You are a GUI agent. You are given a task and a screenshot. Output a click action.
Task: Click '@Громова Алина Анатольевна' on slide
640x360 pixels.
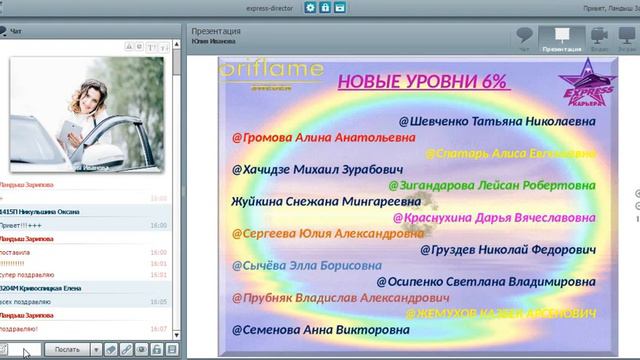pos(324,138)
